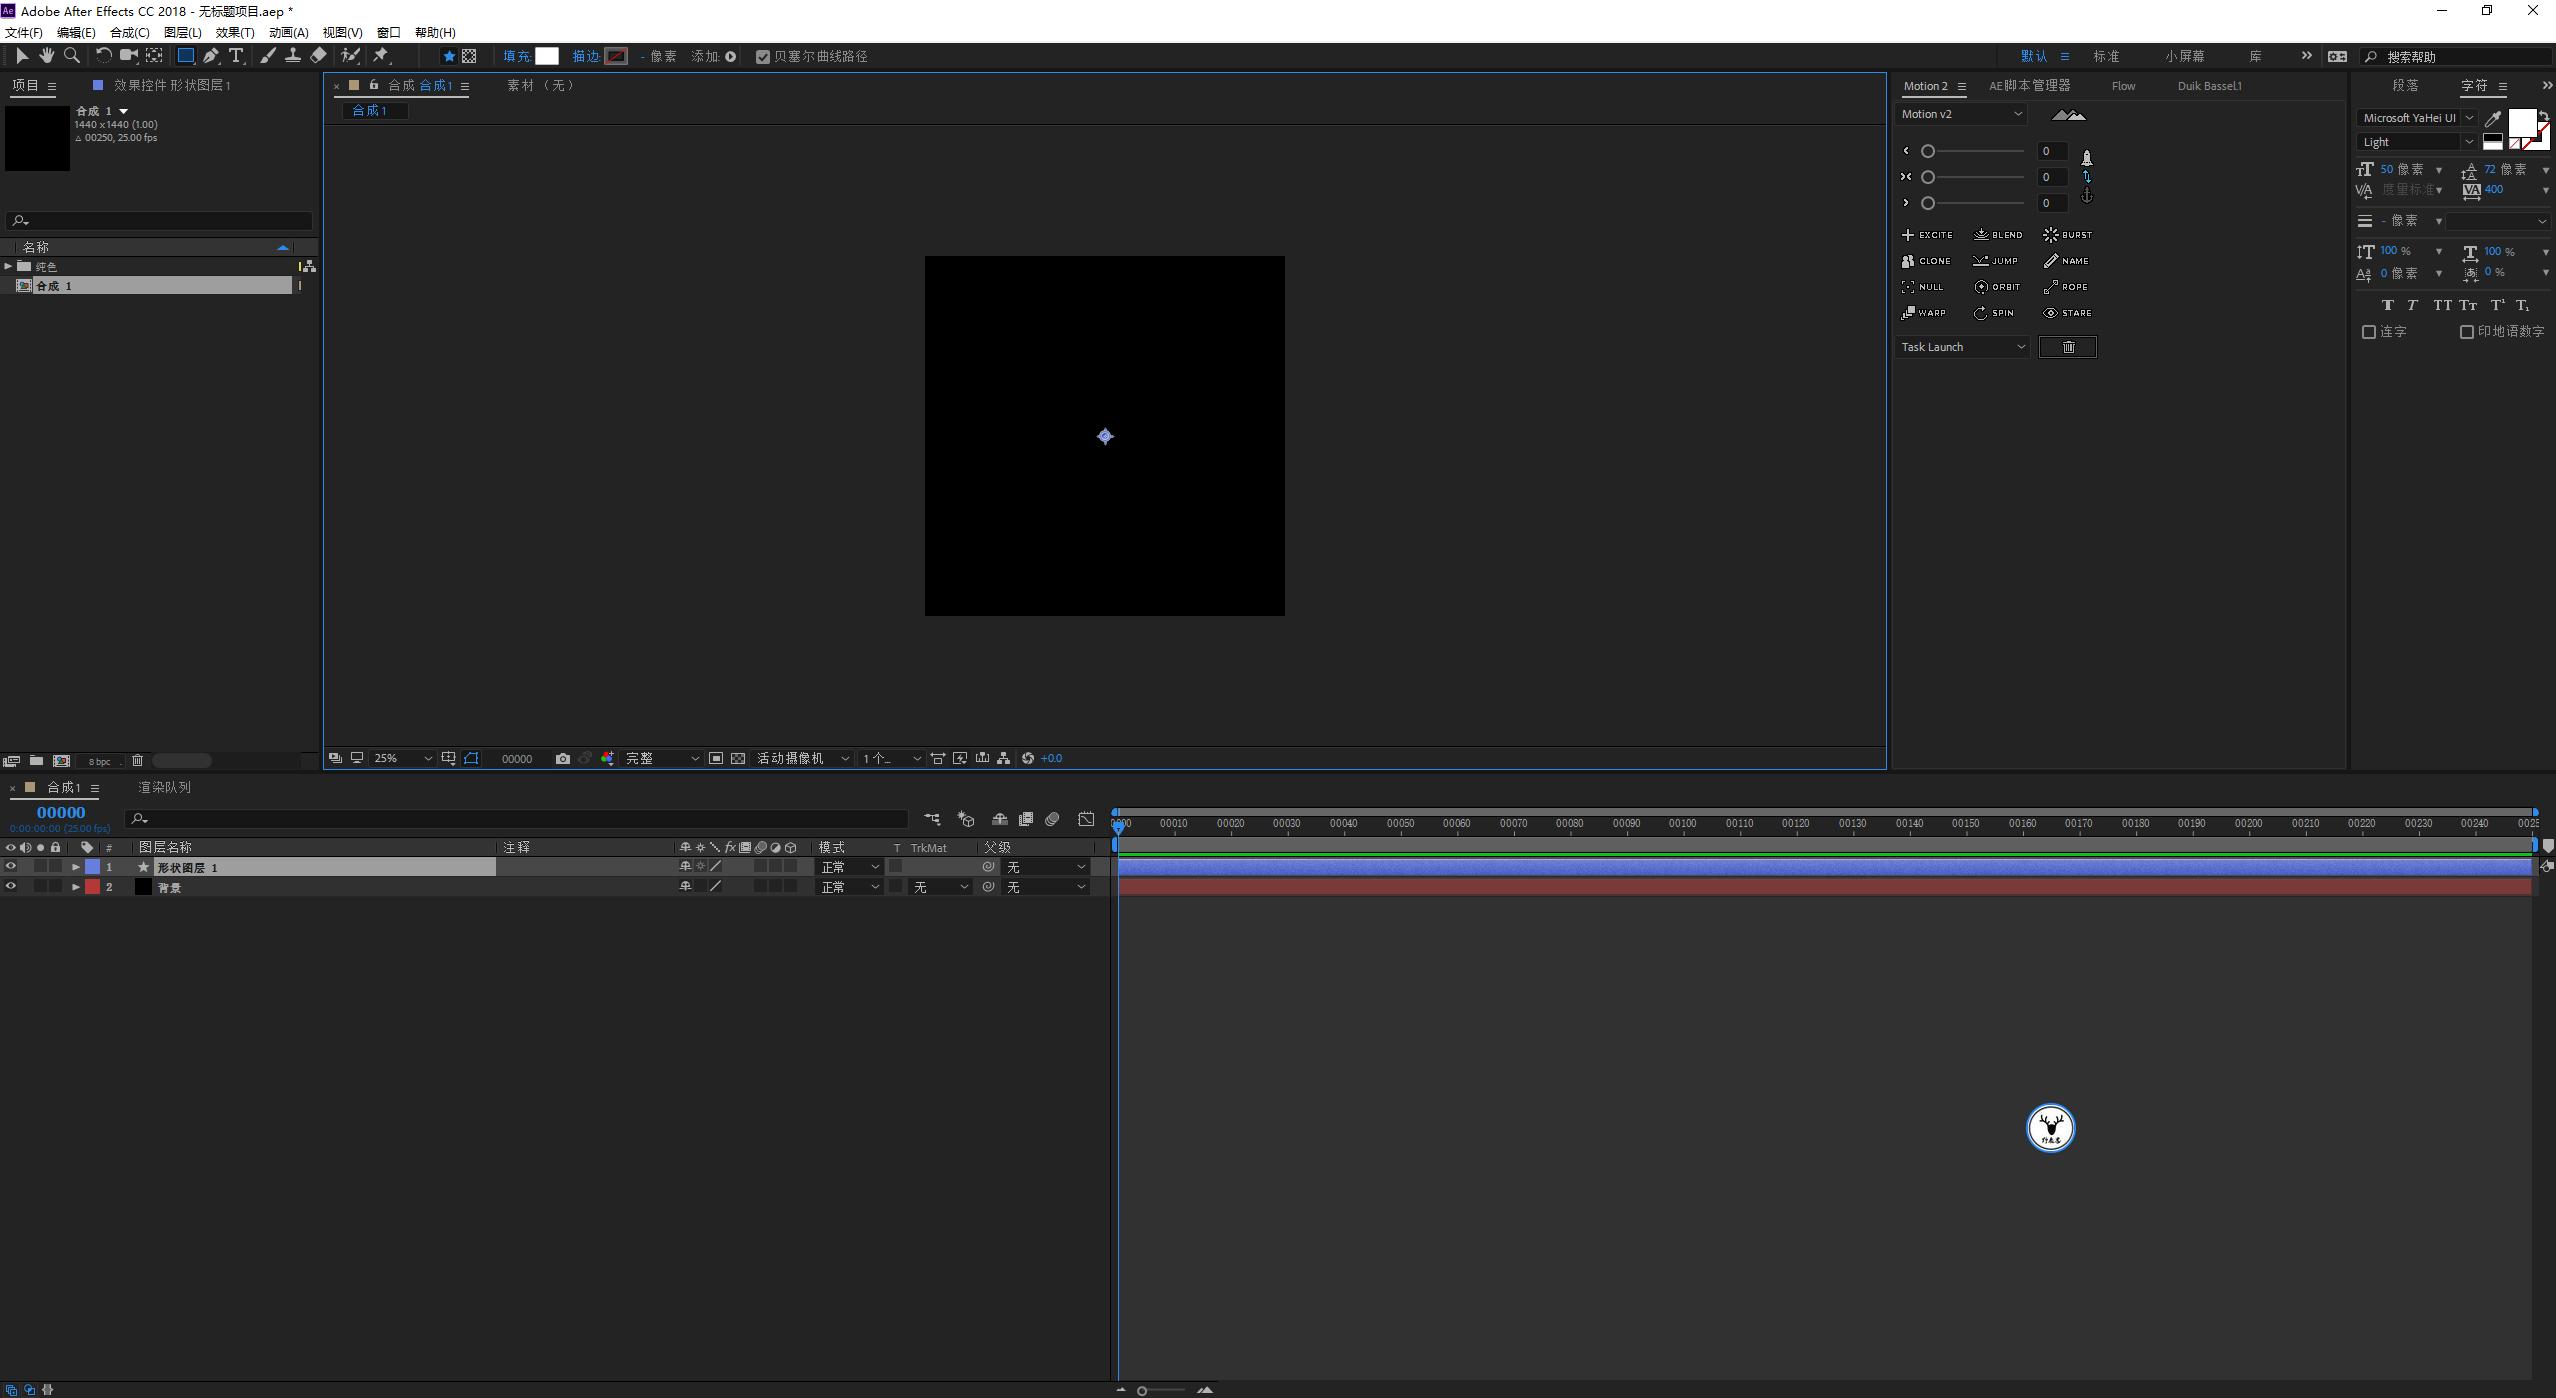The image size is (2556, 1398).
Task: Choose the Puppet Pin tool
Action: click(x=381, y=56)
